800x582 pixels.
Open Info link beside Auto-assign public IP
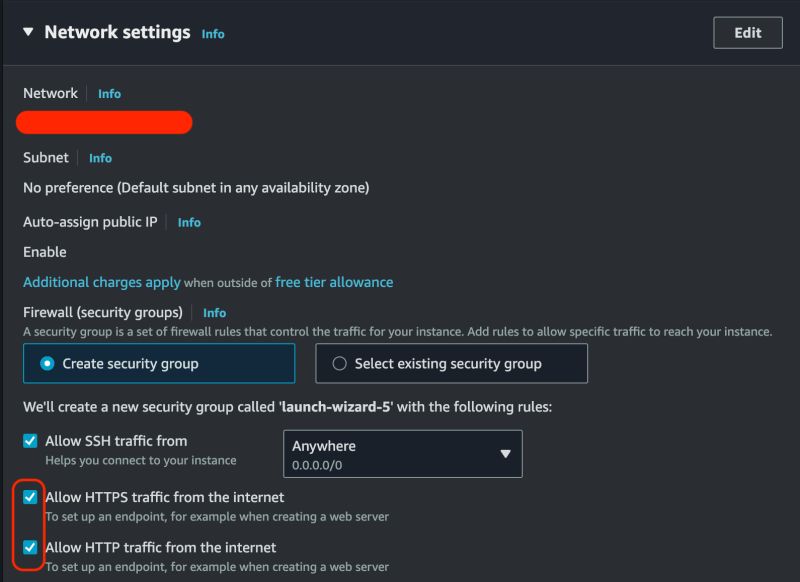pos(189,222)
